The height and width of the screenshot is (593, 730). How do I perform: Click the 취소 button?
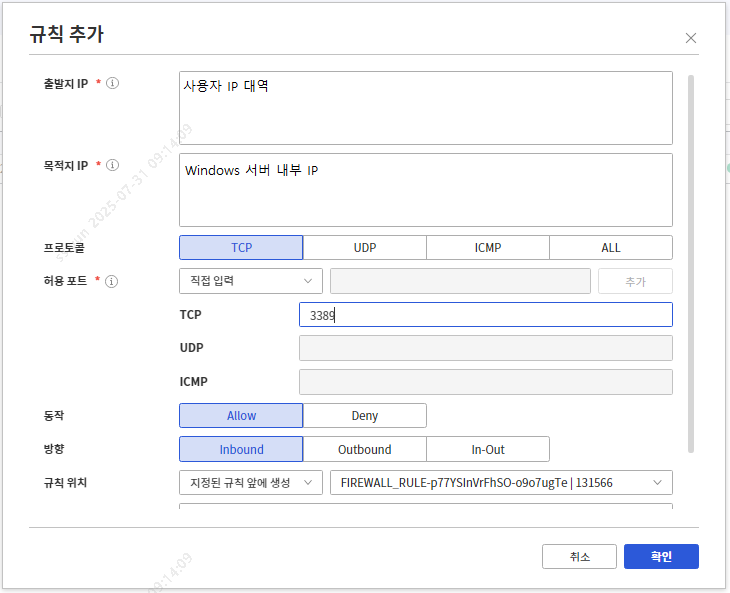pos(580,557)
